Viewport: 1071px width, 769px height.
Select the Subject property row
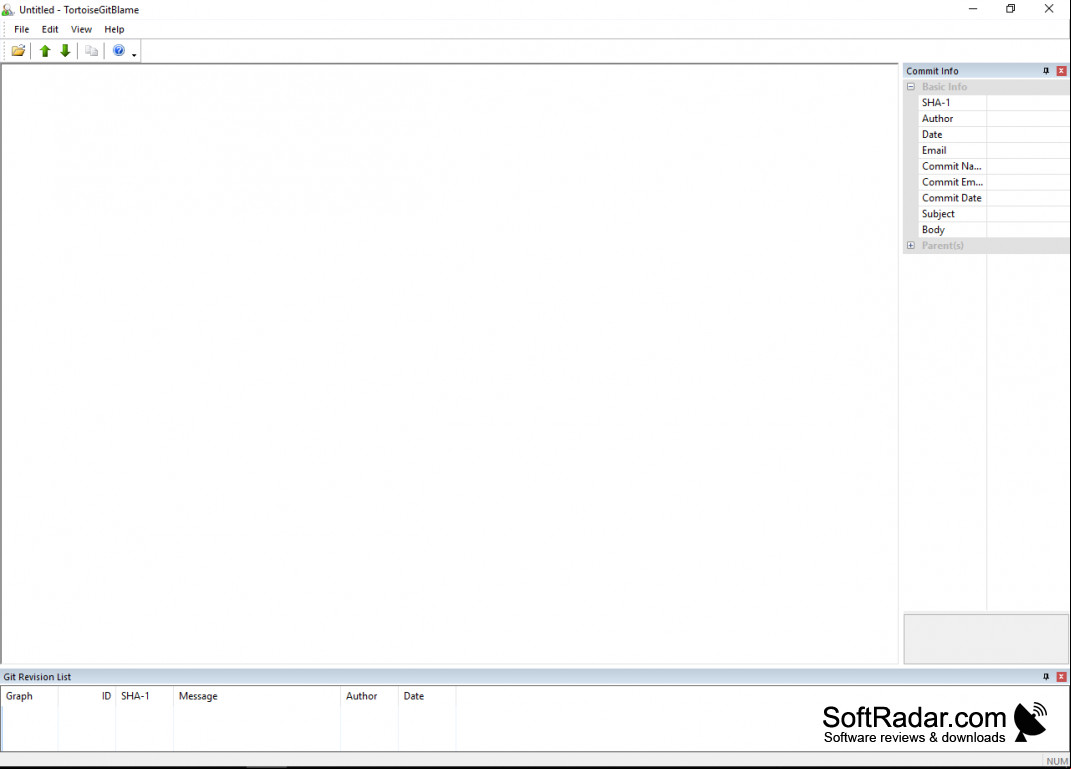pyautogui.click(x=994, y=214)
